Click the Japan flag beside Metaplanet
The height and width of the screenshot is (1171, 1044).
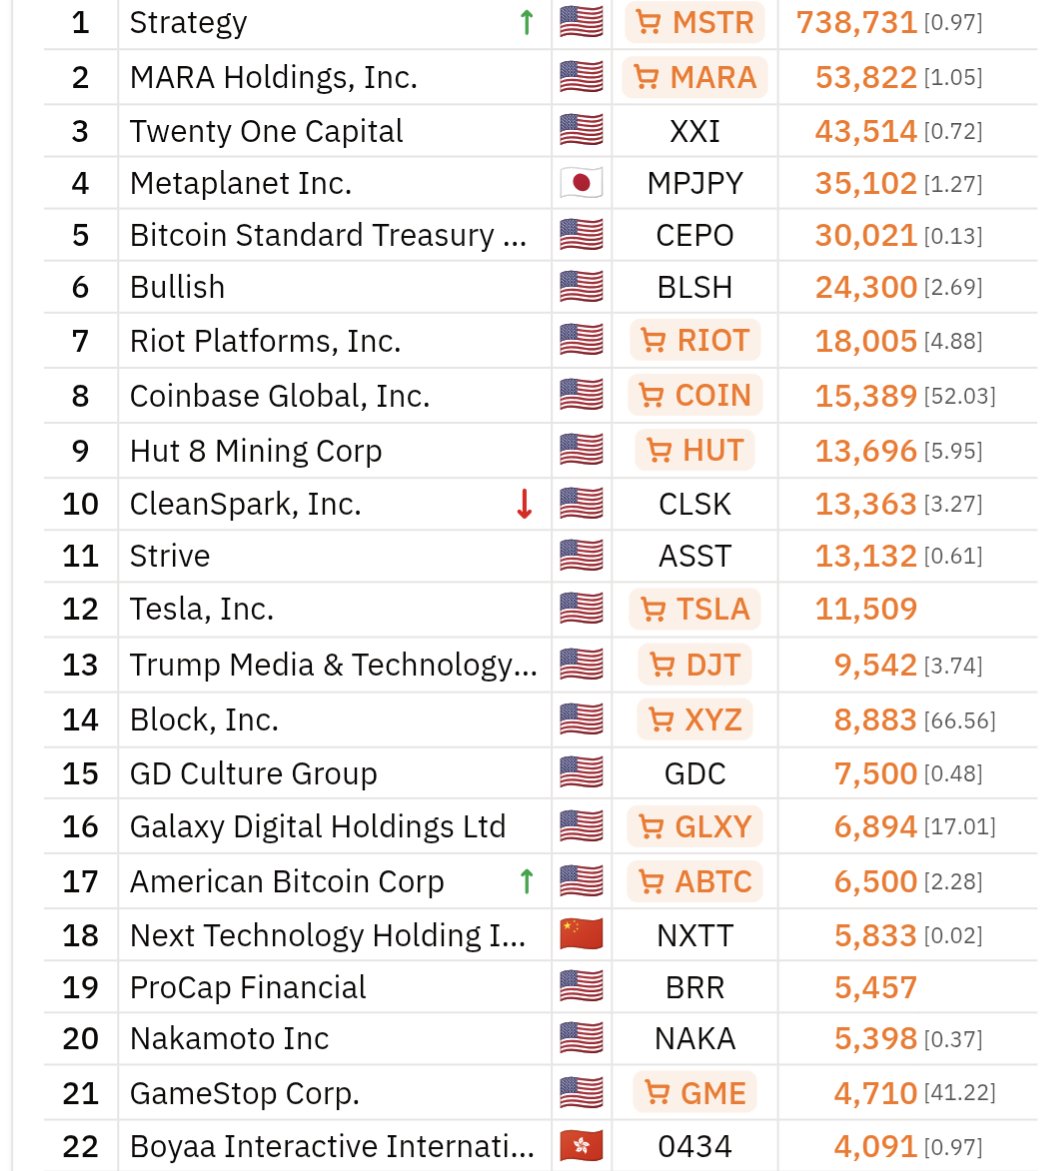coord(581,183)
